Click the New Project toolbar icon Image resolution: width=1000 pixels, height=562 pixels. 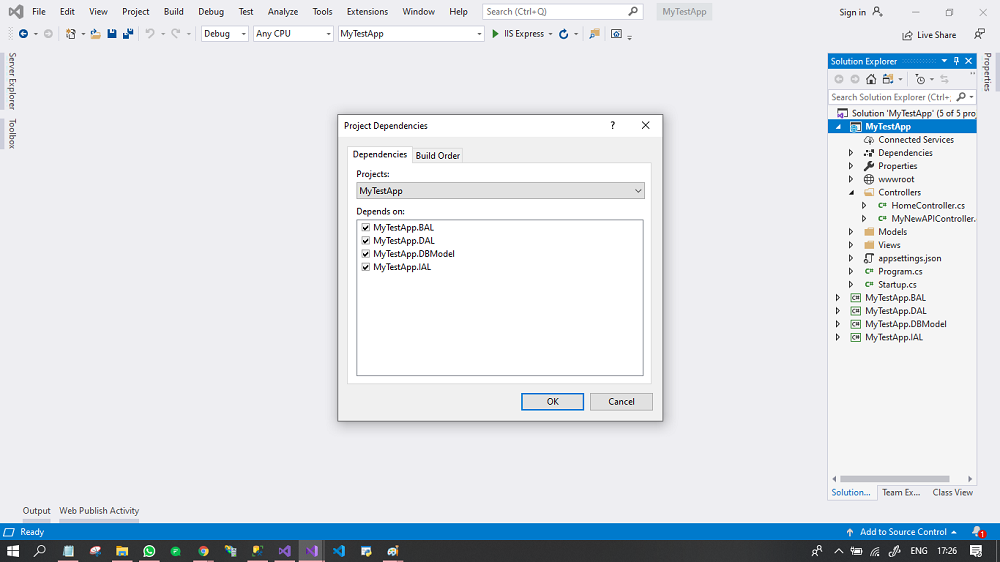pos(71,34)
